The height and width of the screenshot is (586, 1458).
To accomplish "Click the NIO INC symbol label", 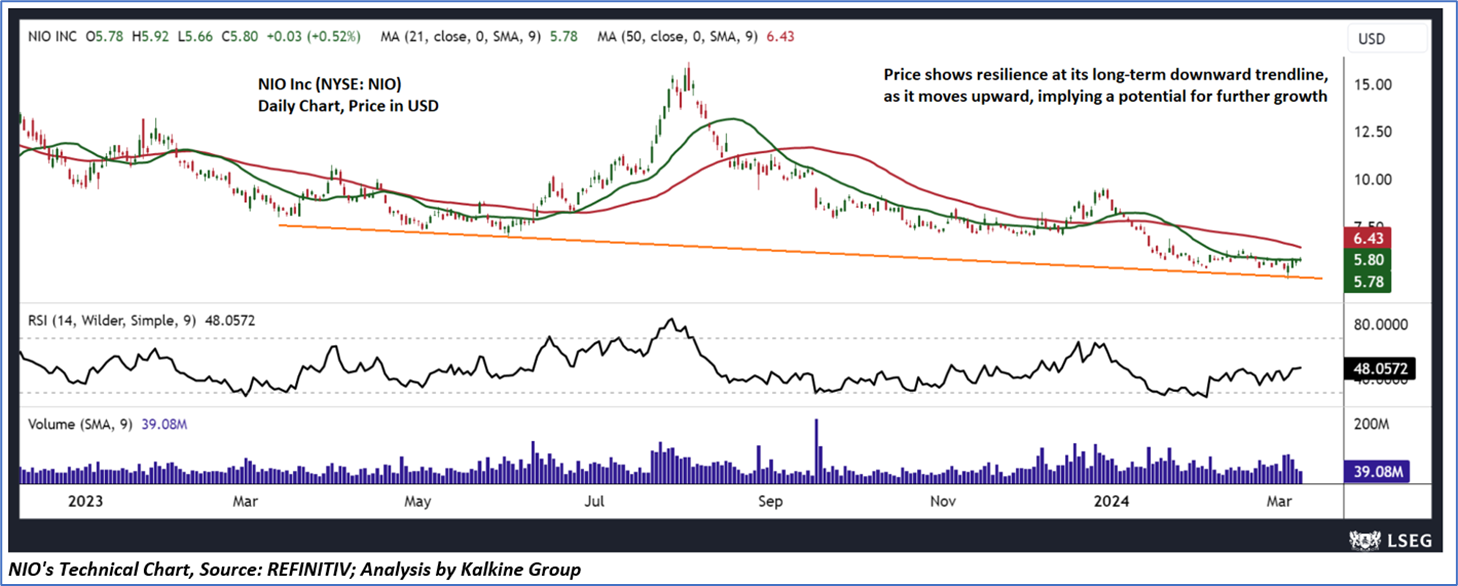I will click(x=50, y=36).
